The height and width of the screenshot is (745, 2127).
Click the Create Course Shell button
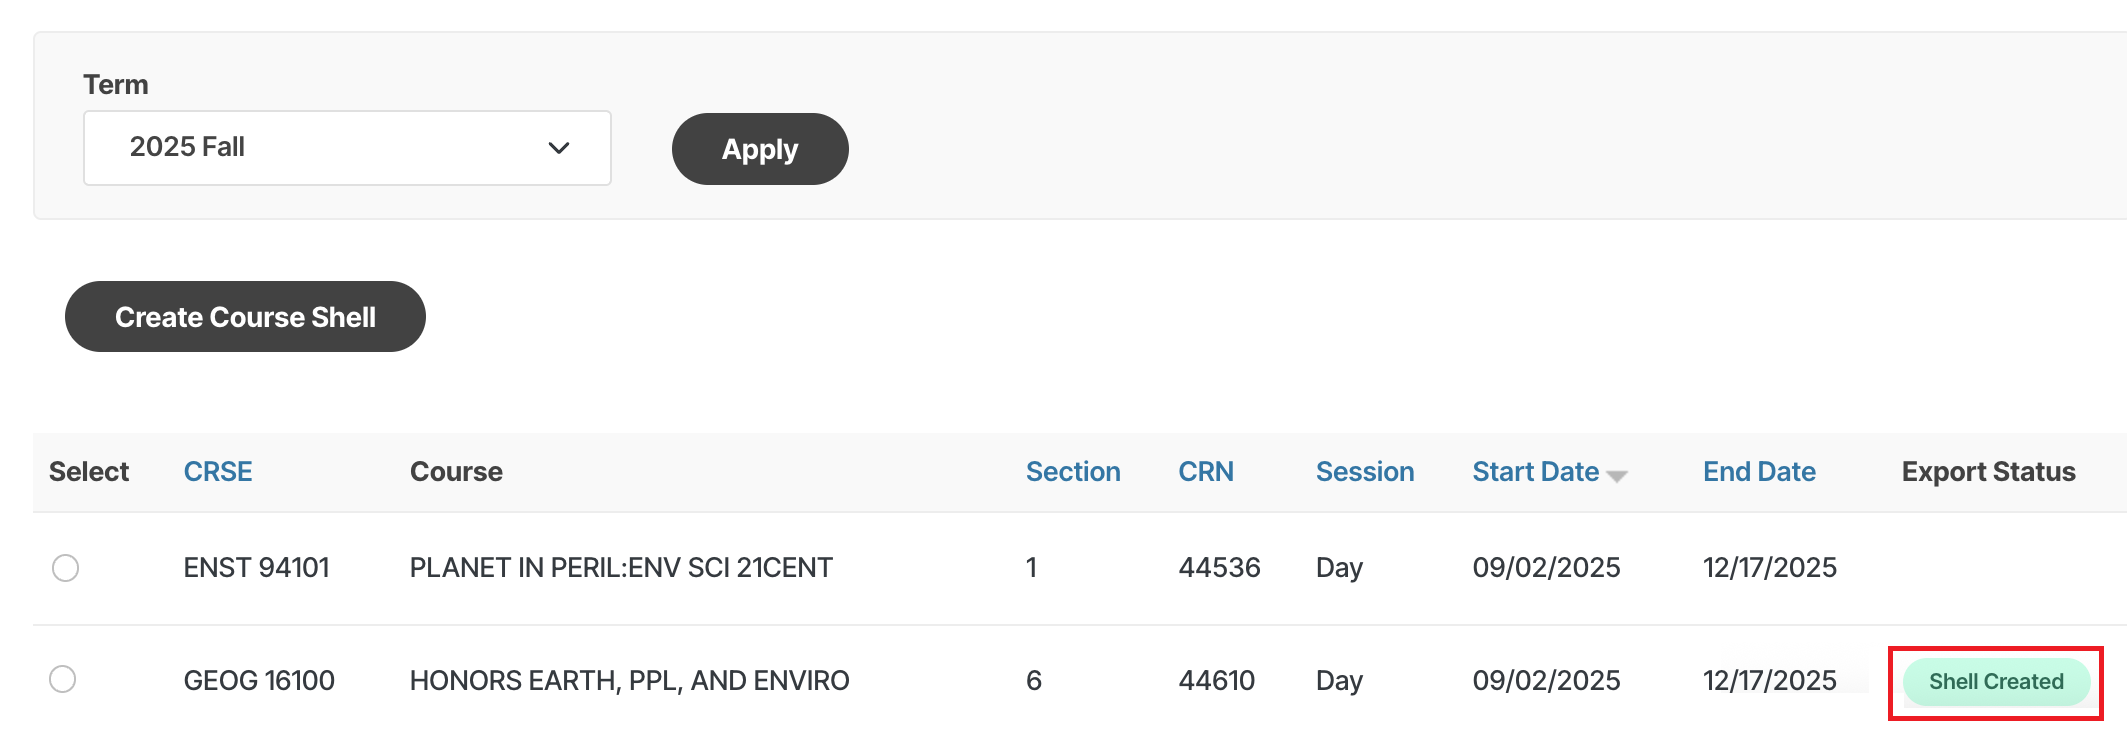coord(245,317)
